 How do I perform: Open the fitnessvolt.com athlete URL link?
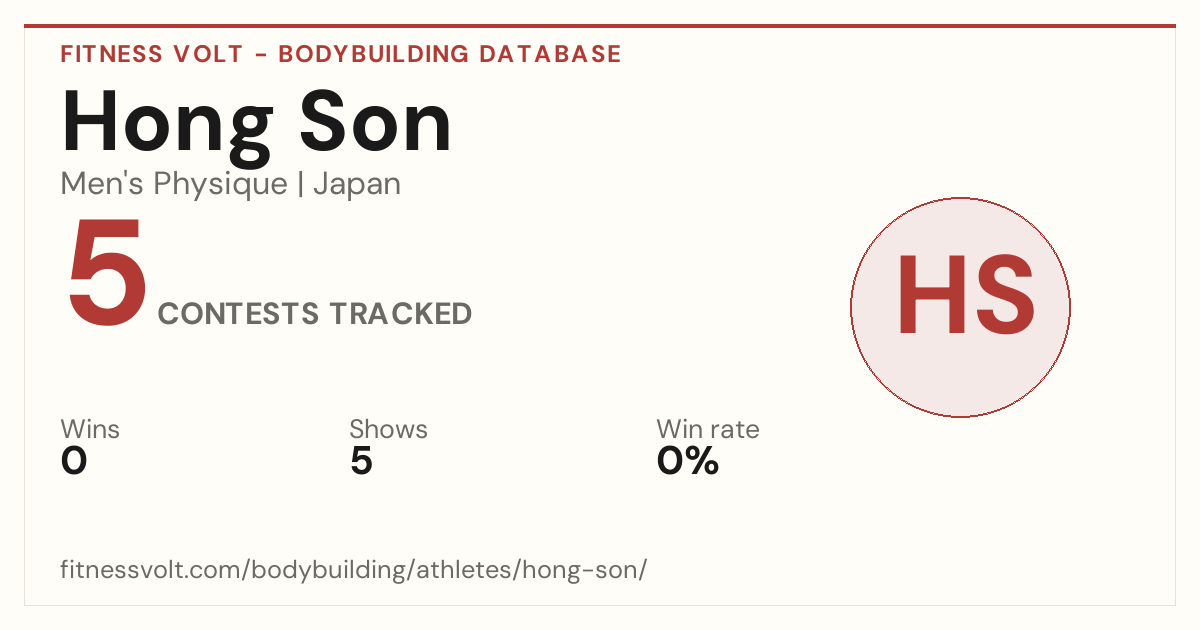354,571
